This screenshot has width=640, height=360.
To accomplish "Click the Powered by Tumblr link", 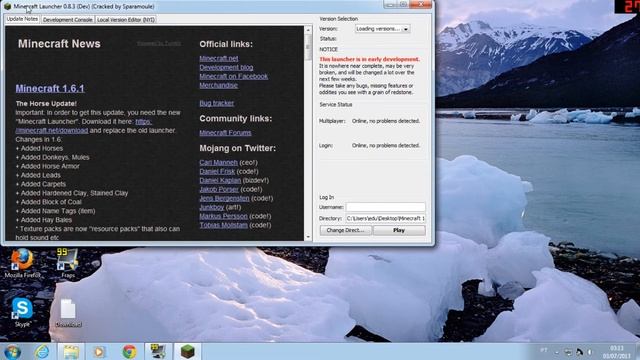I will click(x=159, y=43).
